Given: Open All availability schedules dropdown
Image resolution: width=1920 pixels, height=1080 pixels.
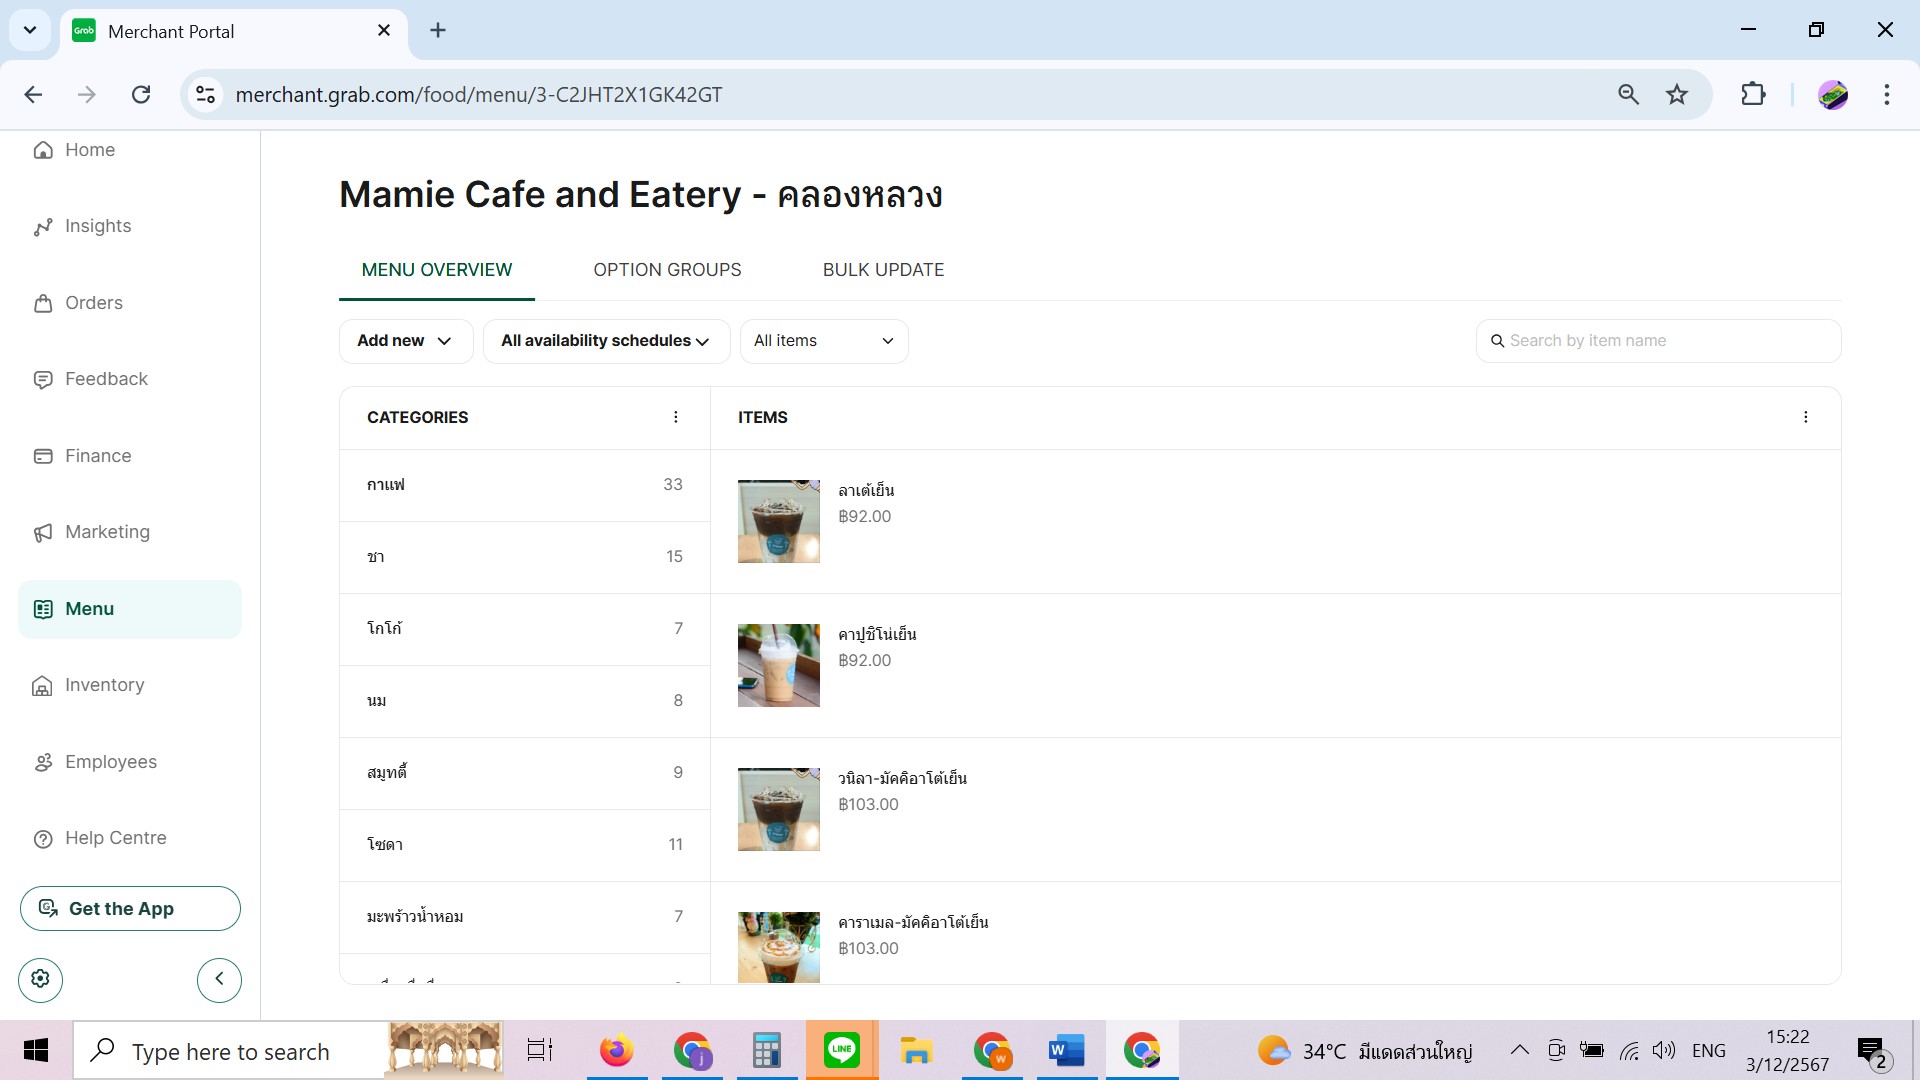Looking at the screenshot, I should [x=606, y=341].
